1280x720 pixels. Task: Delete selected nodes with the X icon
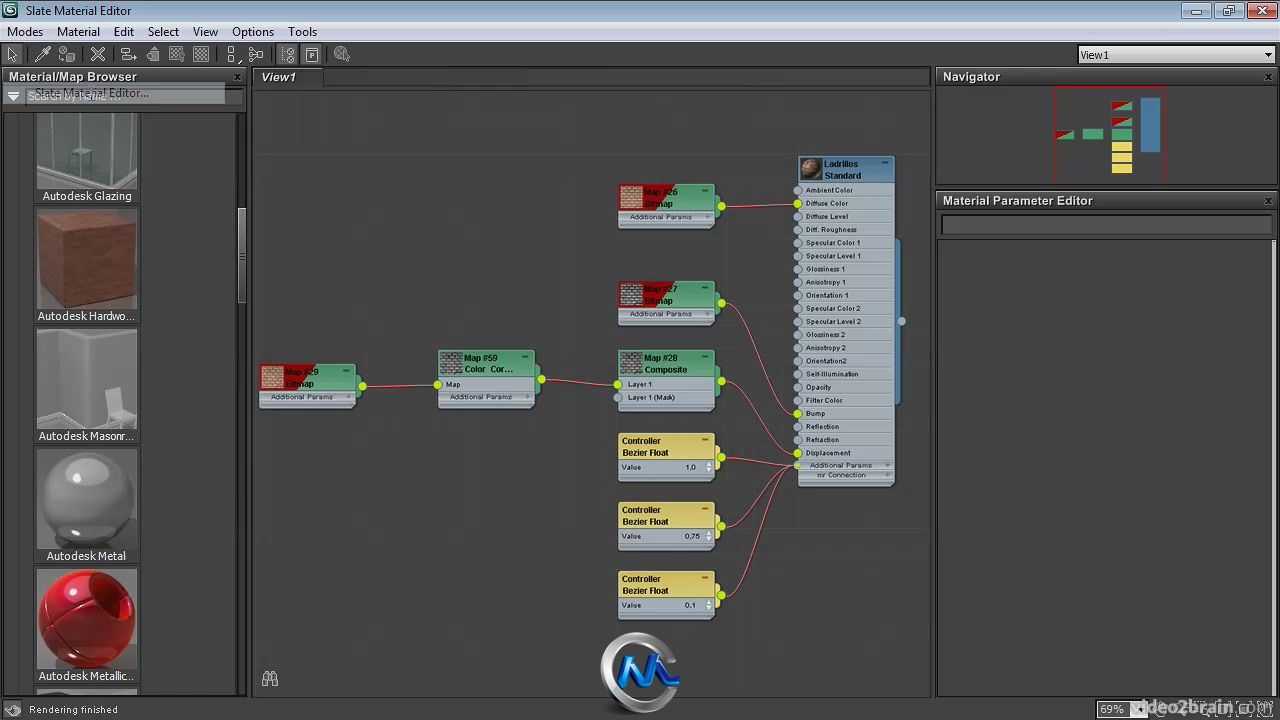(98, 55)
